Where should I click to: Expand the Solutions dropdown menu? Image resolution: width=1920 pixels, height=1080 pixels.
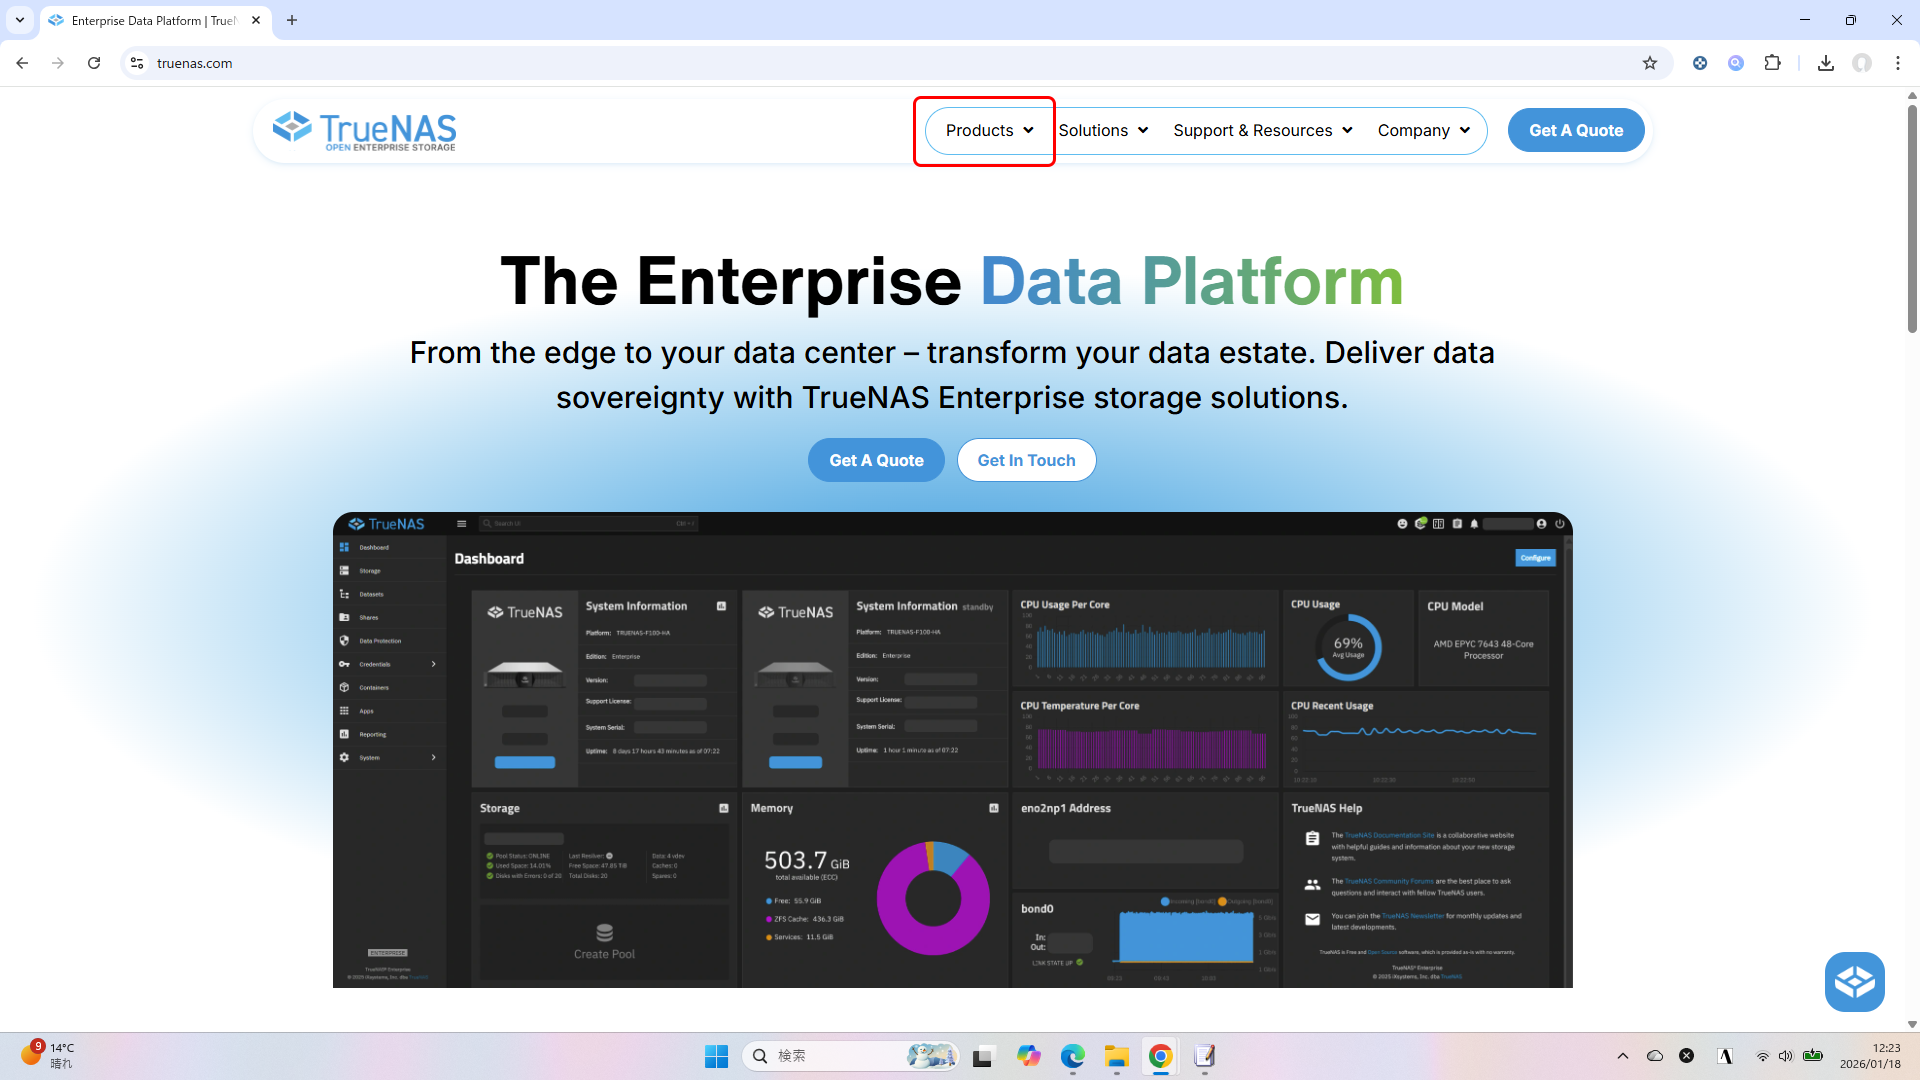click(x=1103, y=131)
